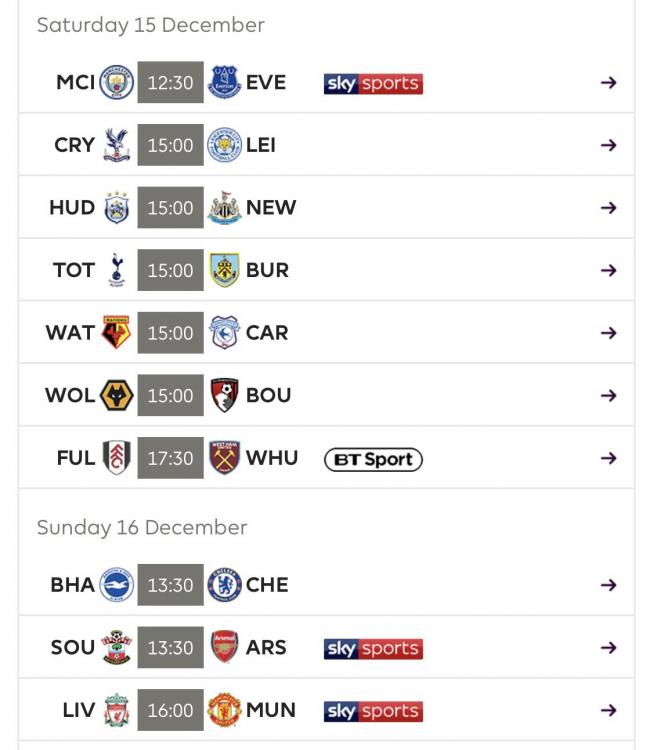Image resolution: width=653 pixels, height=750 pixels.
Task: Select the 16:00 kickoff time box
Action: tap(170, 711)
